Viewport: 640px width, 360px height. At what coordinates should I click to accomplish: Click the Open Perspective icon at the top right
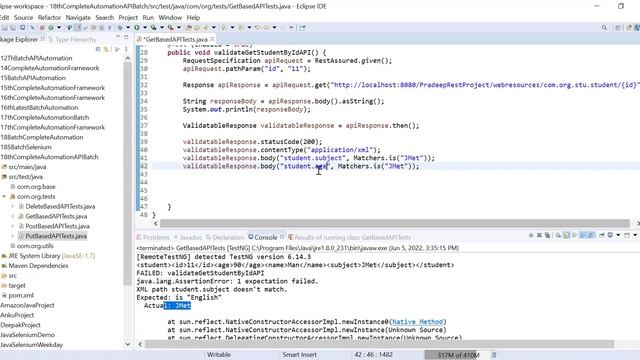point(618,28)
